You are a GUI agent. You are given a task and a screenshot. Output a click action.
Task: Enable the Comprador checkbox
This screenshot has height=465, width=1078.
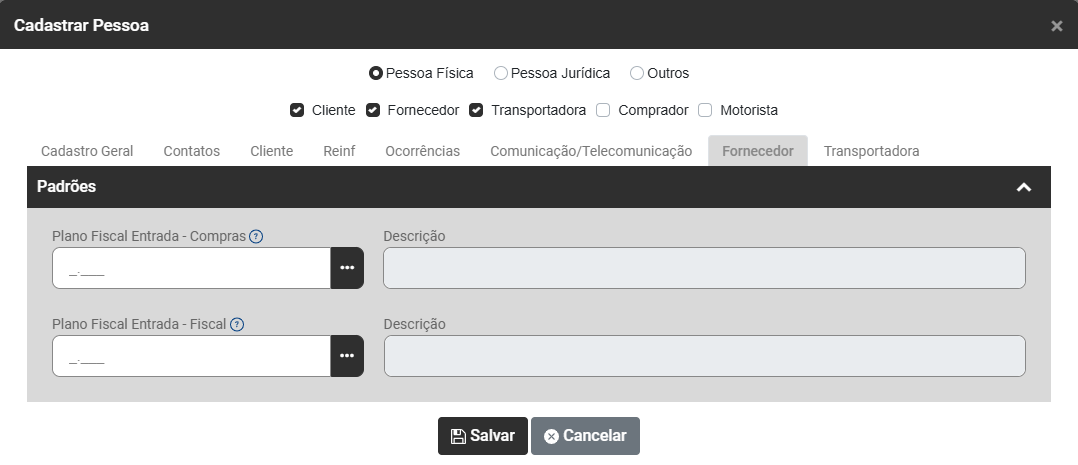click(x=603, y=110)
